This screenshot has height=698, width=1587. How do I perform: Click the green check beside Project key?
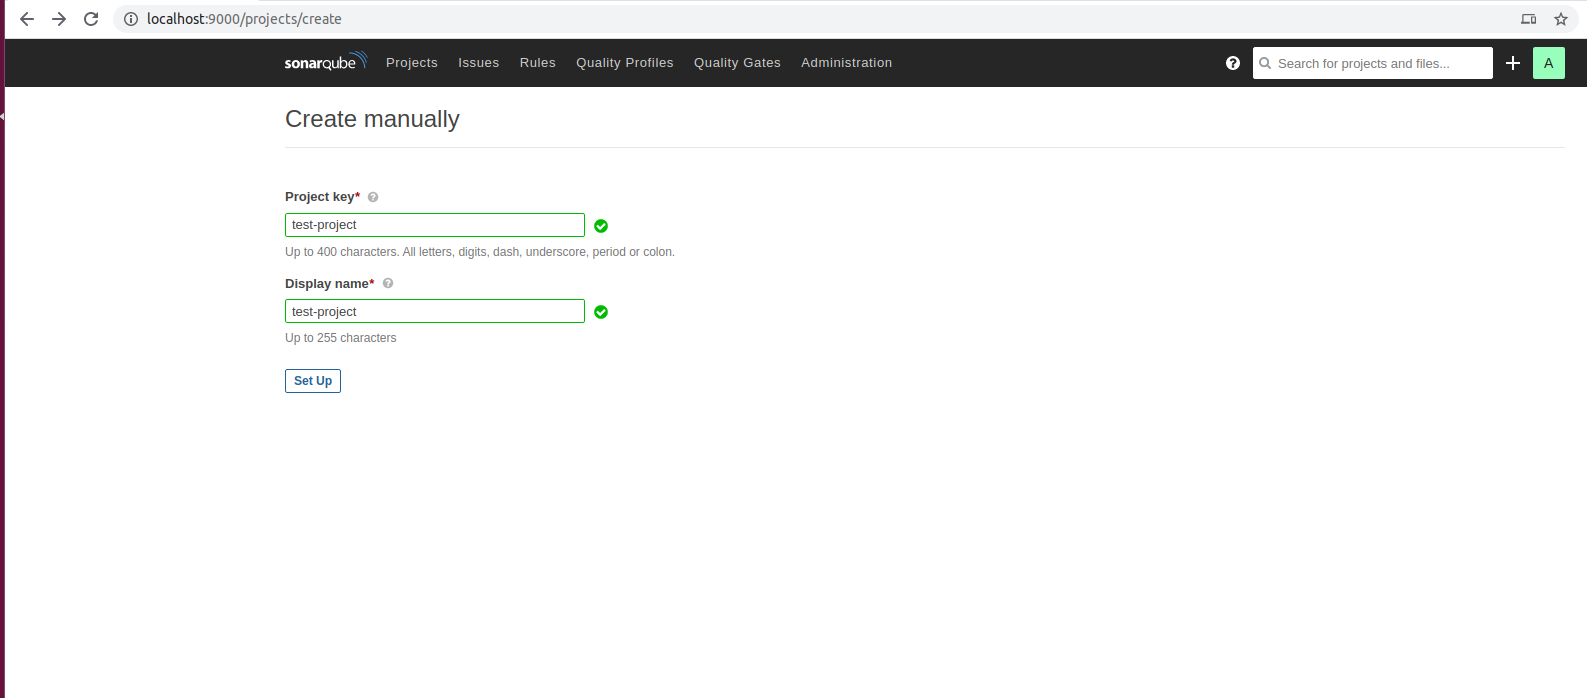(601, 226)
